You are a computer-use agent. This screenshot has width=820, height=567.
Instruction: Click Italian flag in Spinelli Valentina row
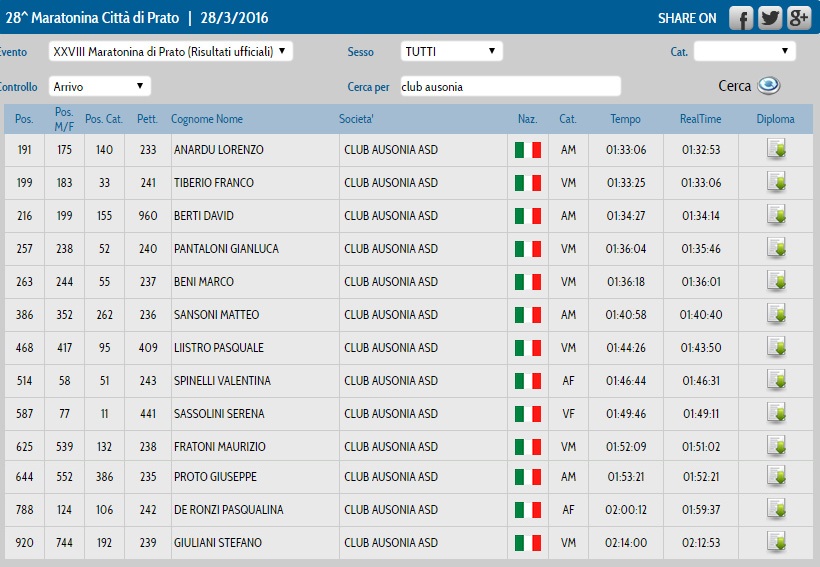528,380
